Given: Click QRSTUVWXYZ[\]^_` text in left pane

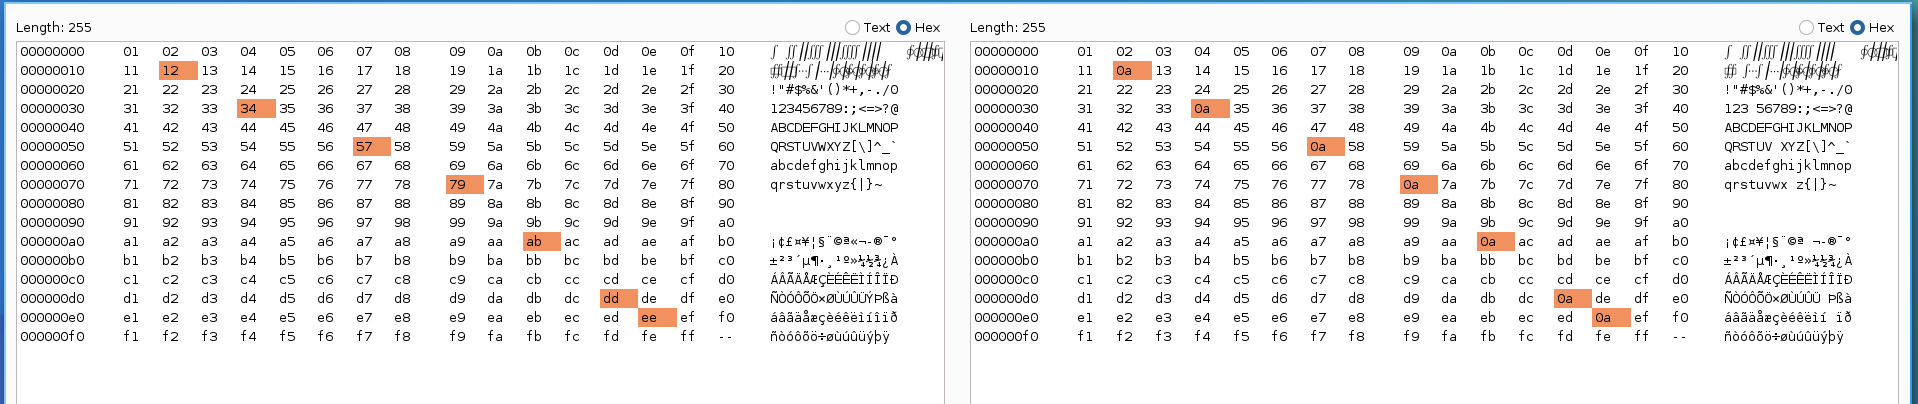Looking at the screenshot, I should [x=834, y=147].
